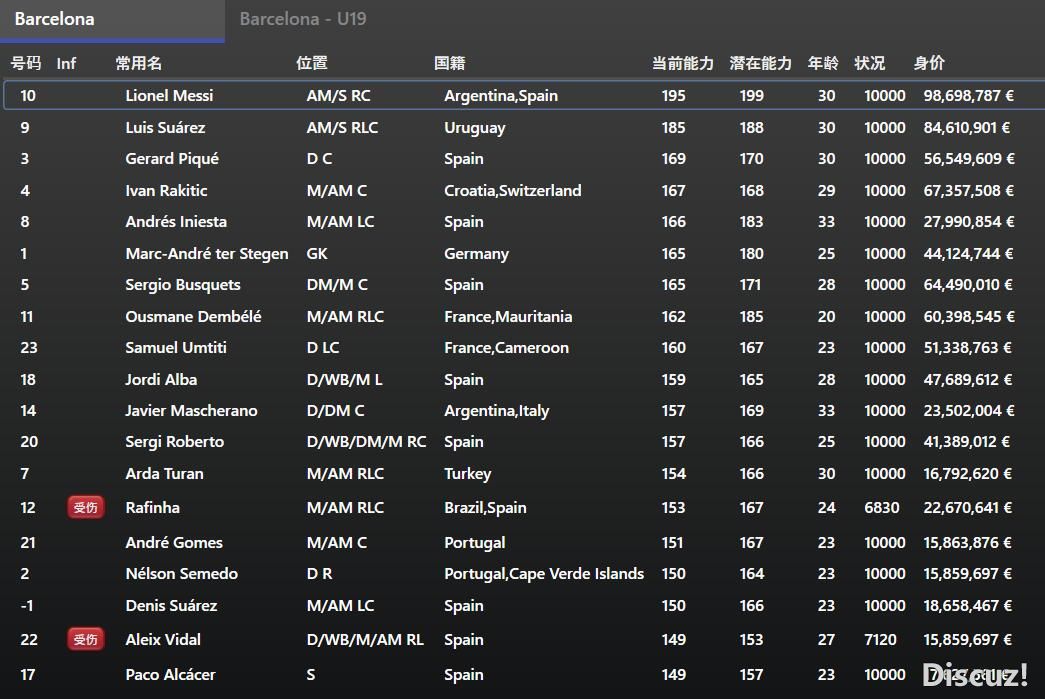Image resolution: width=1045 pixels, height=699 pixels.
Task: Click Rafinha's condition value 6830
Action: point(882,508)
